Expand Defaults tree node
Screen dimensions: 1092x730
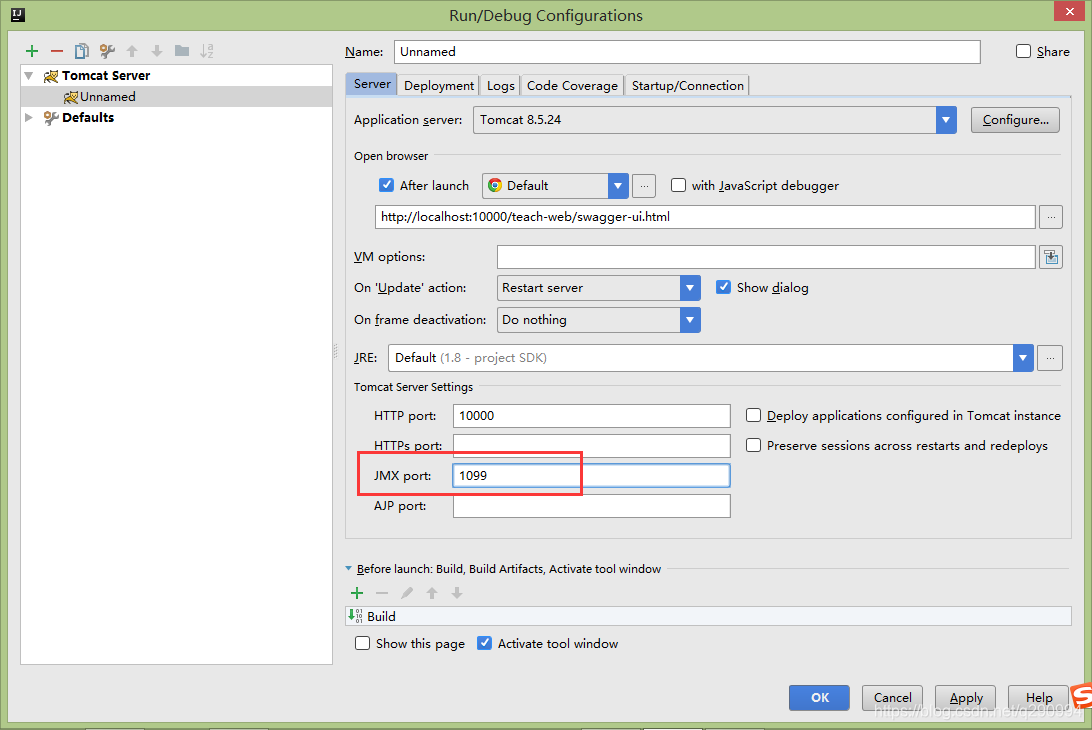(29, 117)
